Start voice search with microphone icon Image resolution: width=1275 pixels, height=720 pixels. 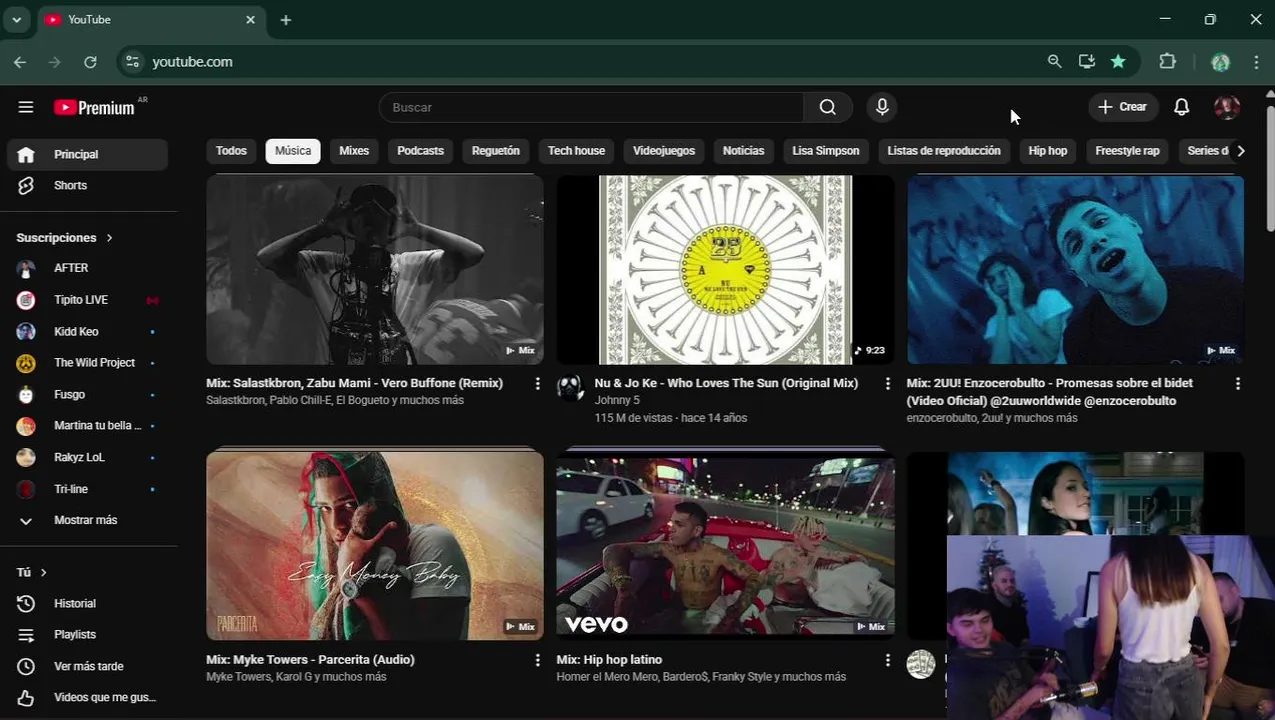(x=882, y=107)
